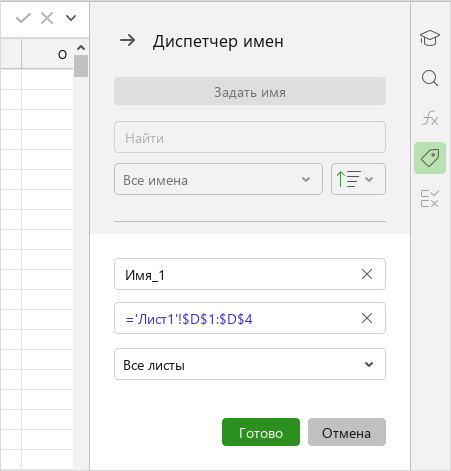Clear the Имя_1 name field

click(x=367, y=274)
